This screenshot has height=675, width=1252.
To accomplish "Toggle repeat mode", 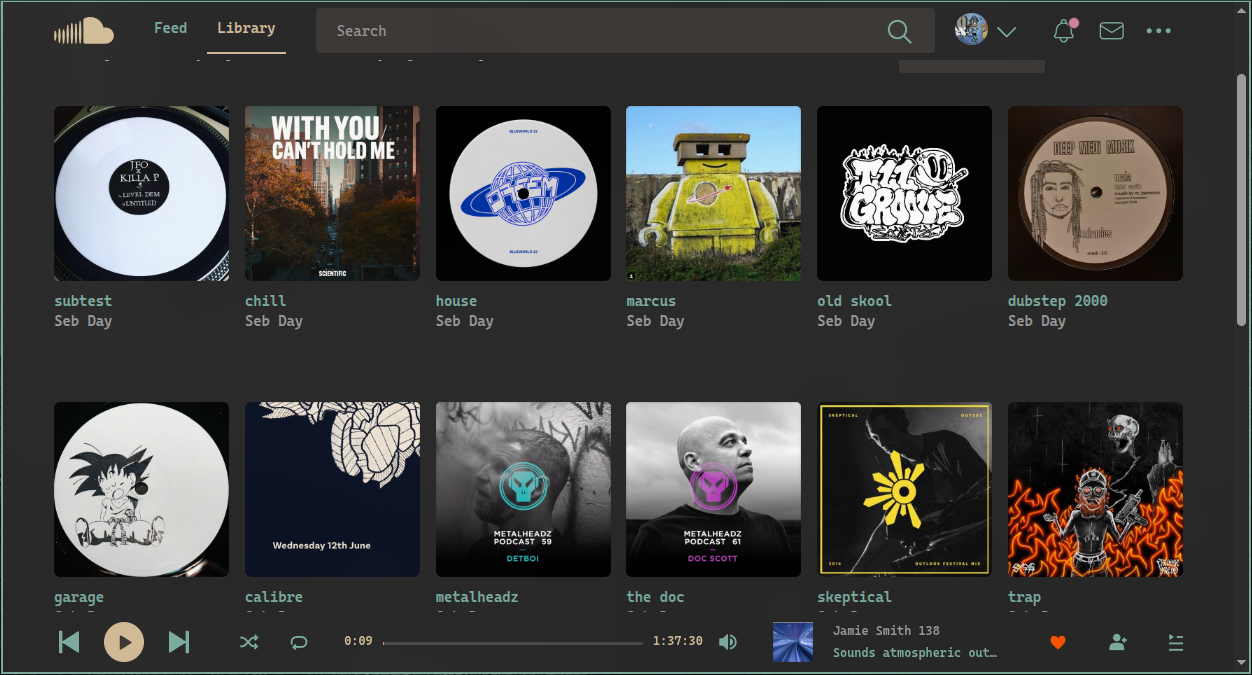I will point(299,643).
